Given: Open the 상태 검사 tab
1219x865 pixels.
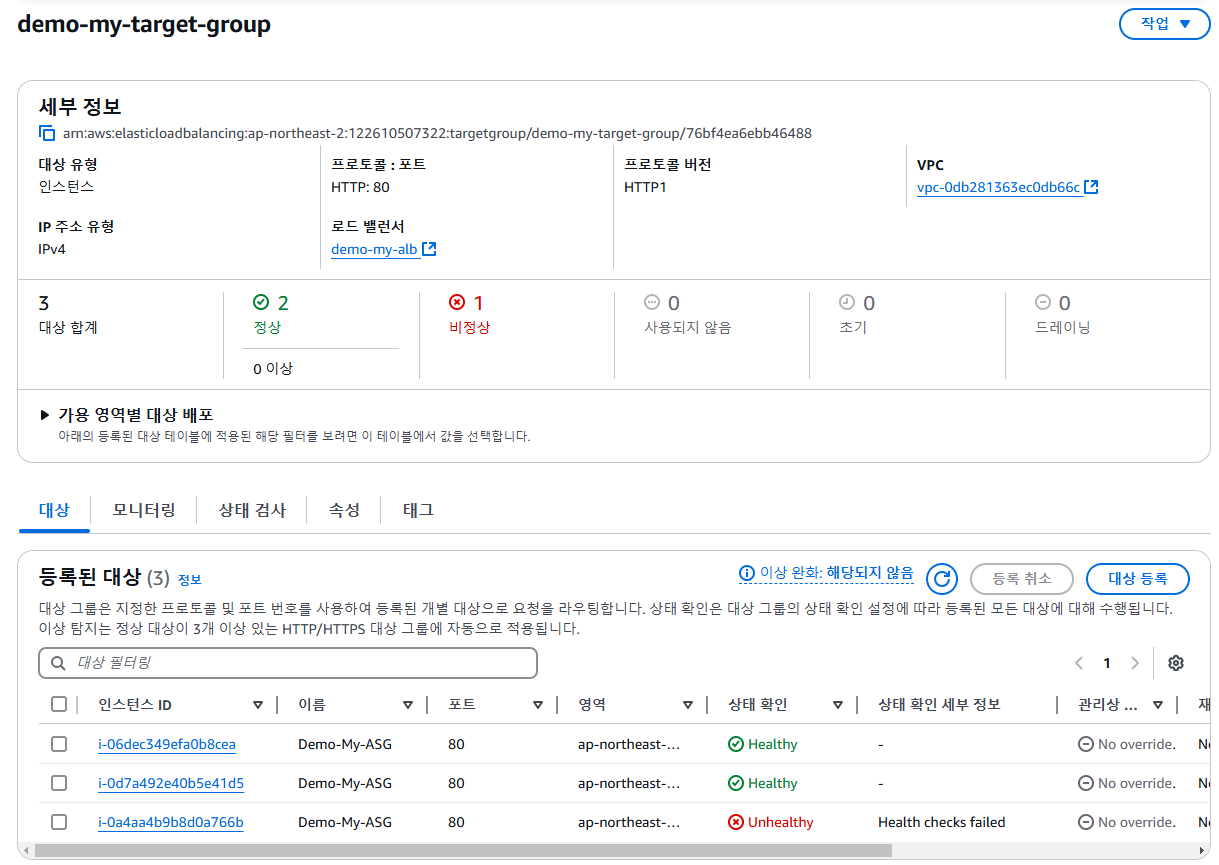Looking at the screenshot, I should click(x=252, y=510).
